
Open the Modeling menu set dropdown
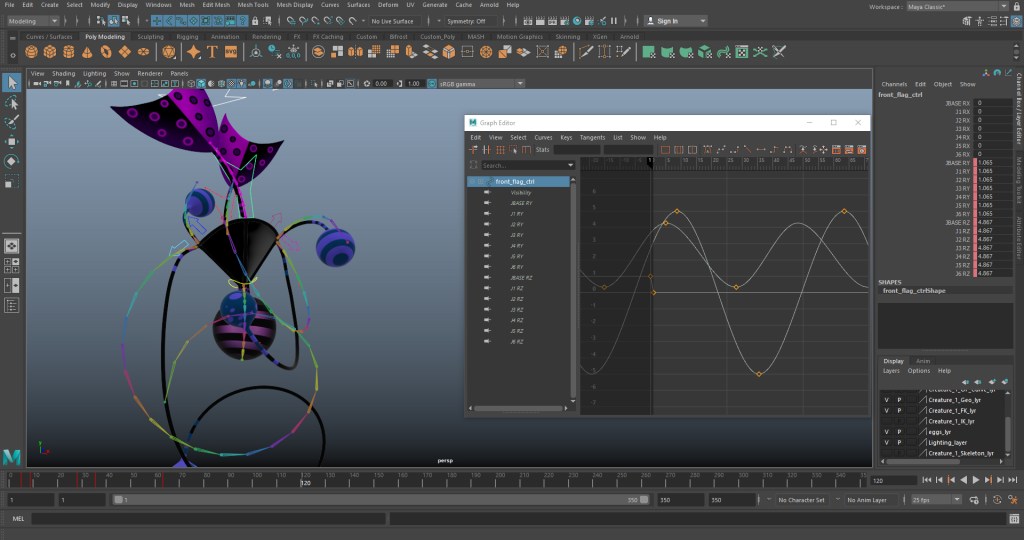click(35, 20)
